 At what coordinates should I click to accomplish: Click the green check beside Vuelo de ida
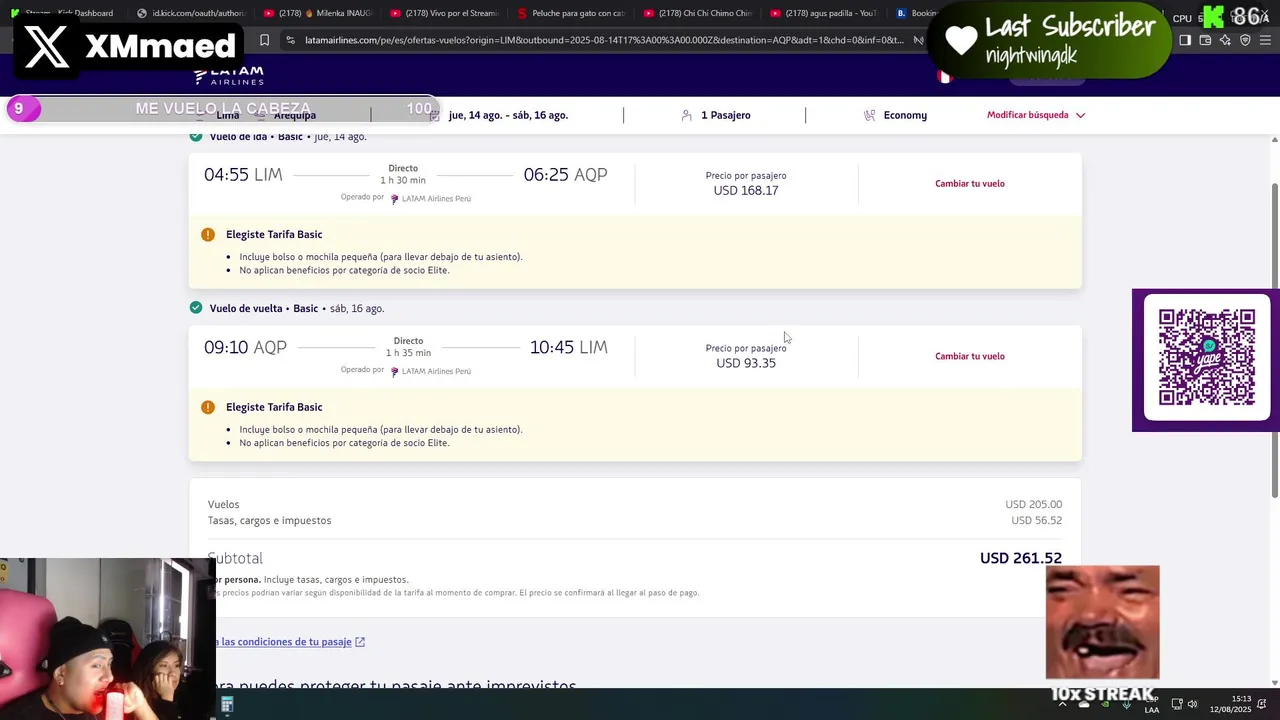pyautogui.click(x=196, y=136)
